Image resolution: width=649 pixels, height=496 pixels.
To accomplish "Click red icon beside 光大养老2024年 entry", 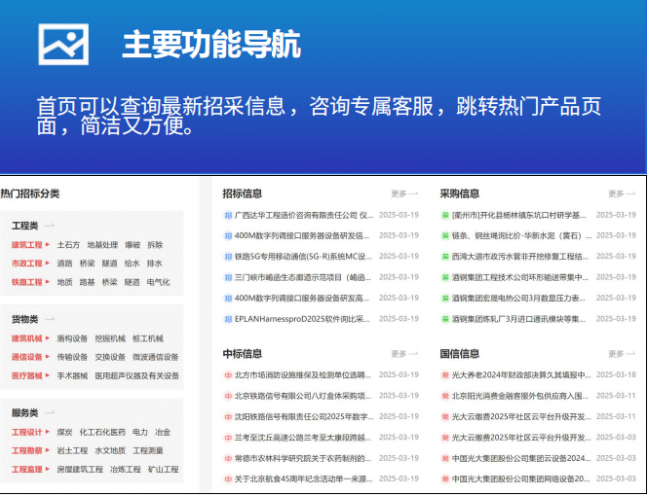I will 445,375.
